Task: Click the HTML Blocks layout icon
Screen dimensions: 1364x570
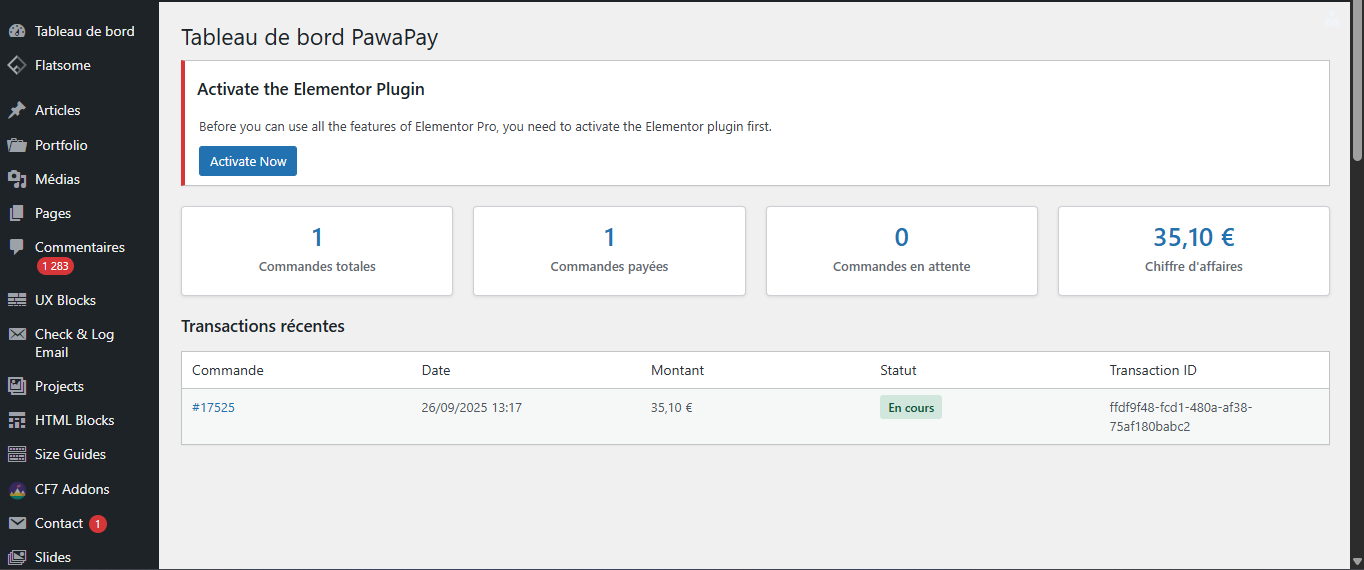Action: click(16, 420)
